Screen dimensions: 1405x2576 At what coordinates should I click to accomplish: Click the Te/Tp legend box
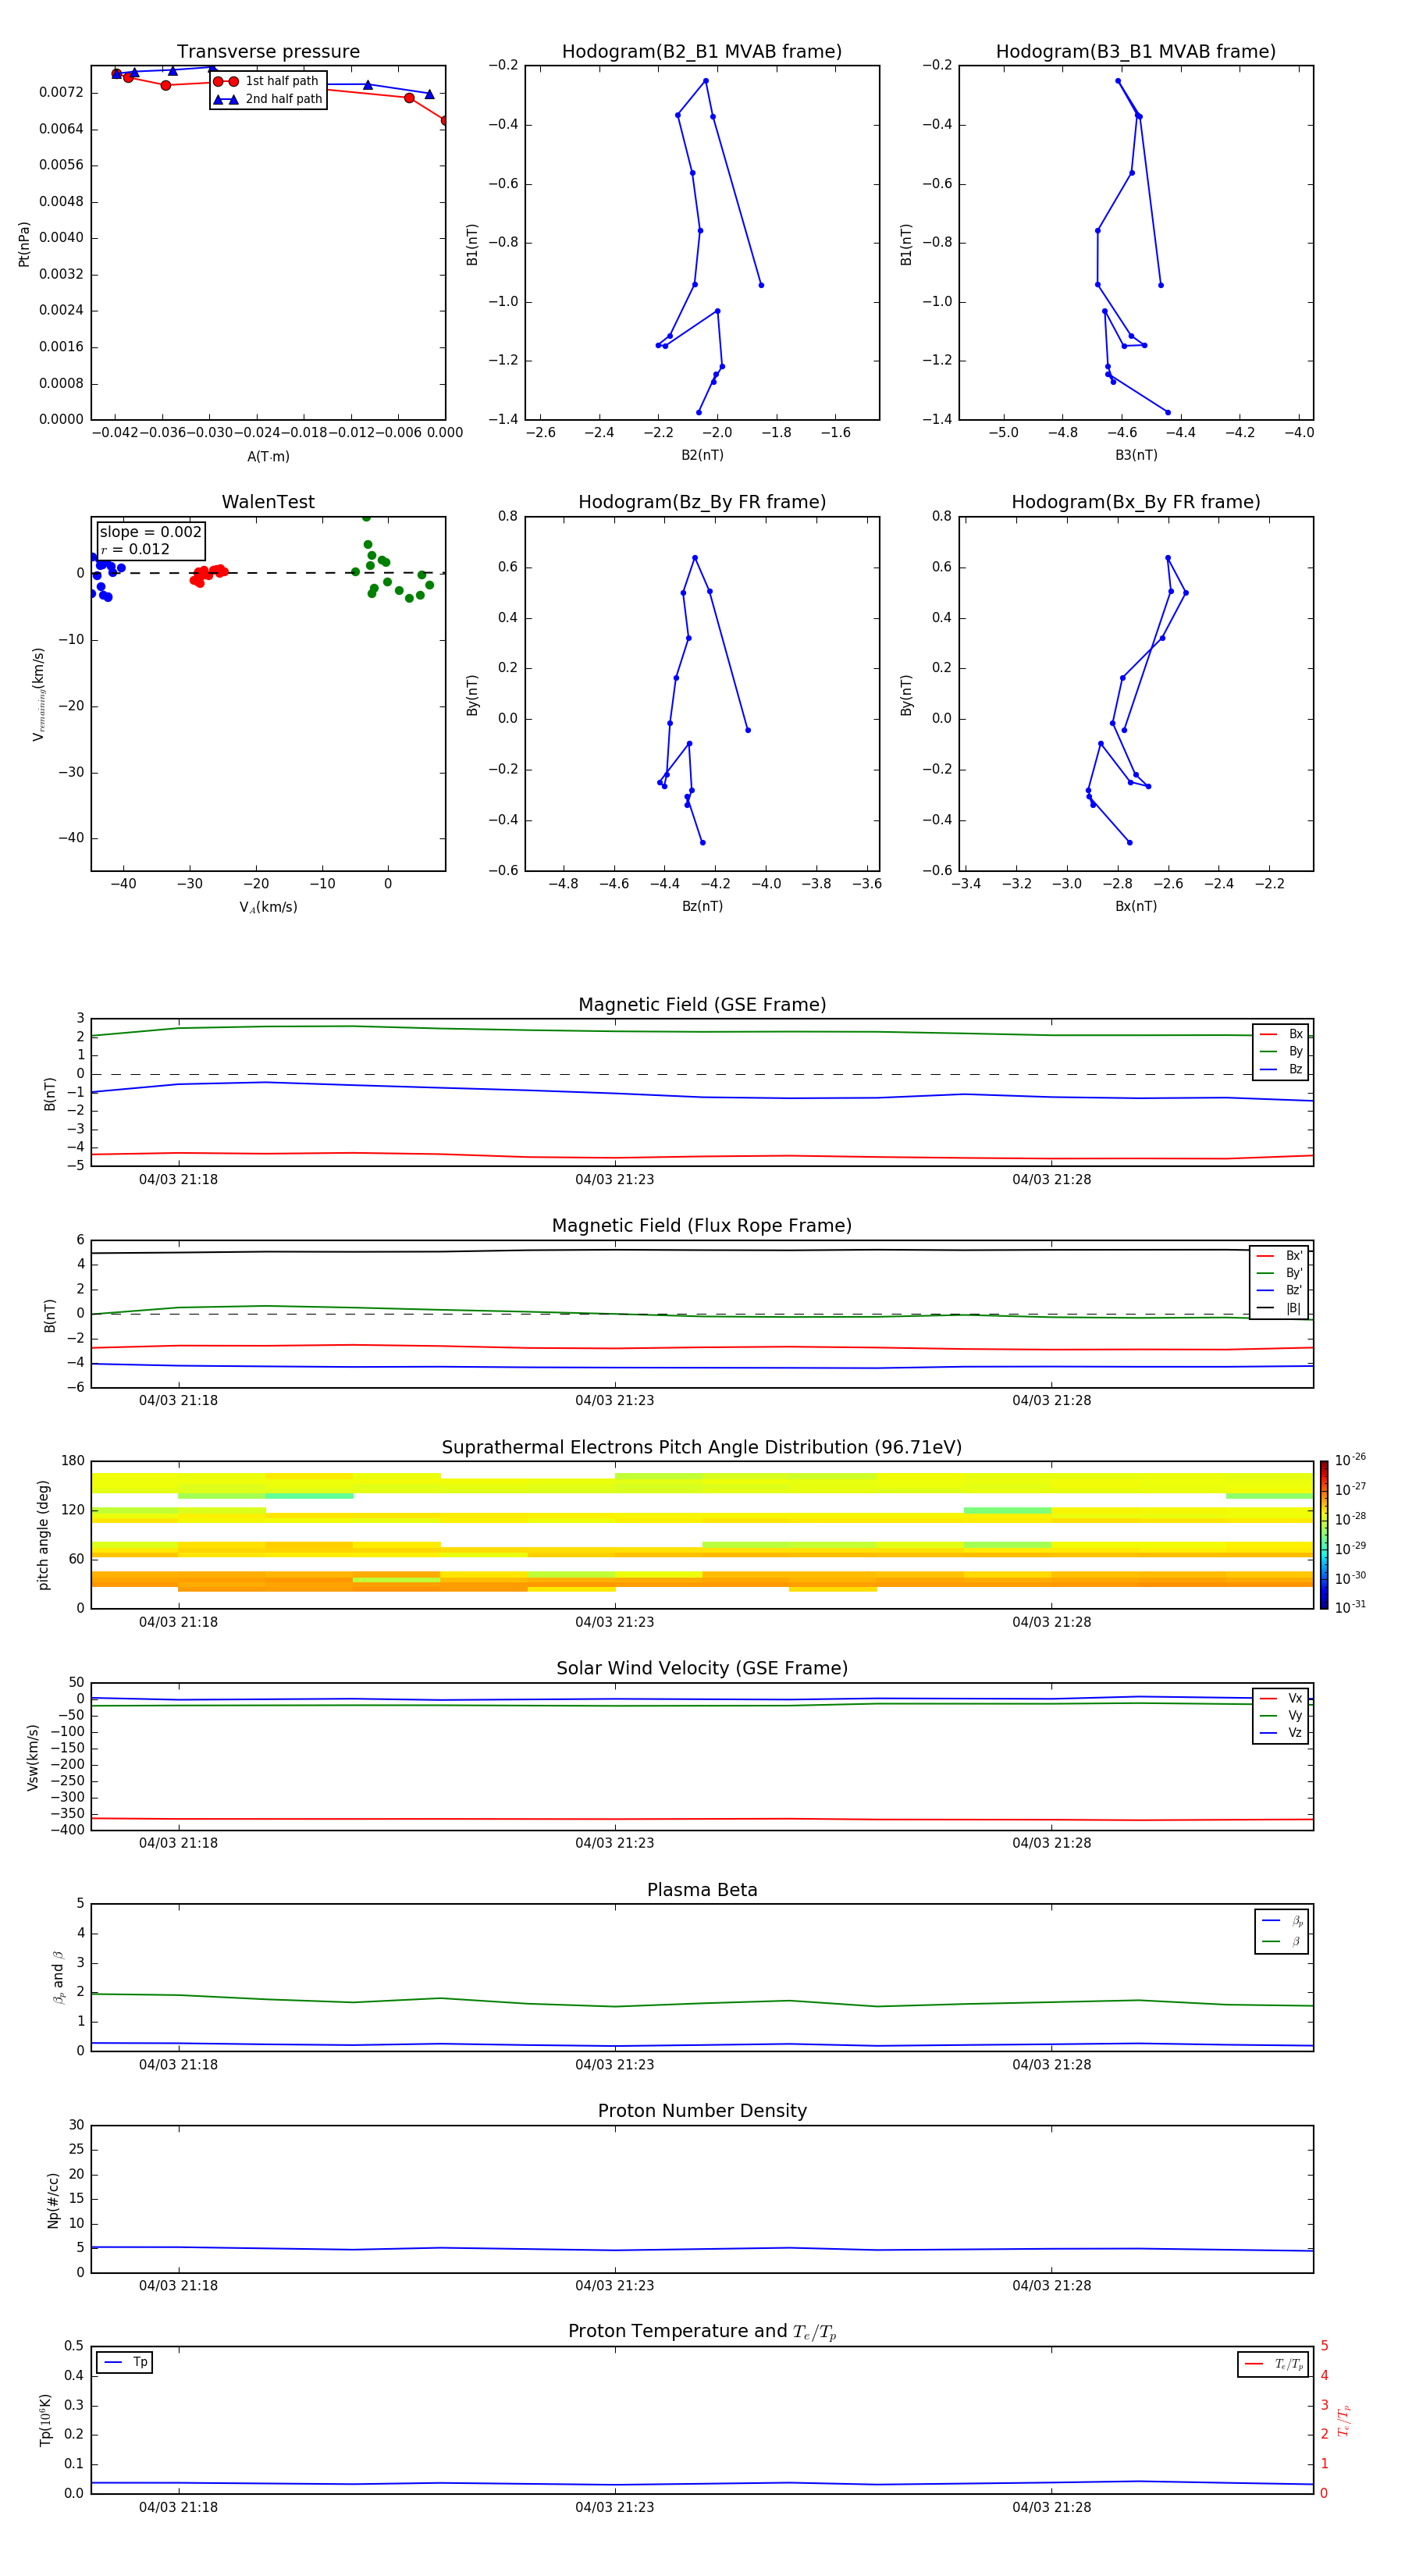tap(1273, 2364)
